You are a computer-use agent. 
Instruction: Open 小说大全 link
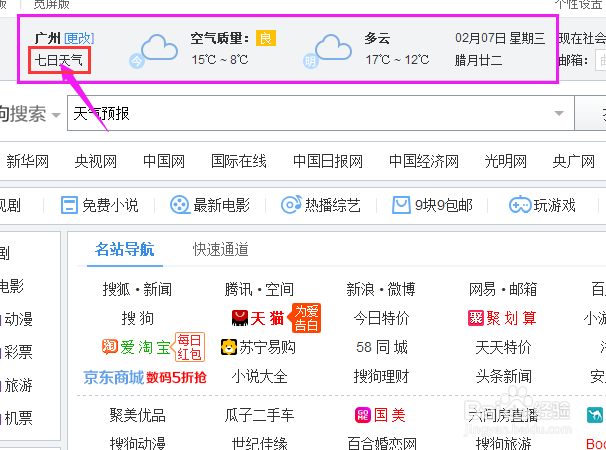tap(259, 376)
